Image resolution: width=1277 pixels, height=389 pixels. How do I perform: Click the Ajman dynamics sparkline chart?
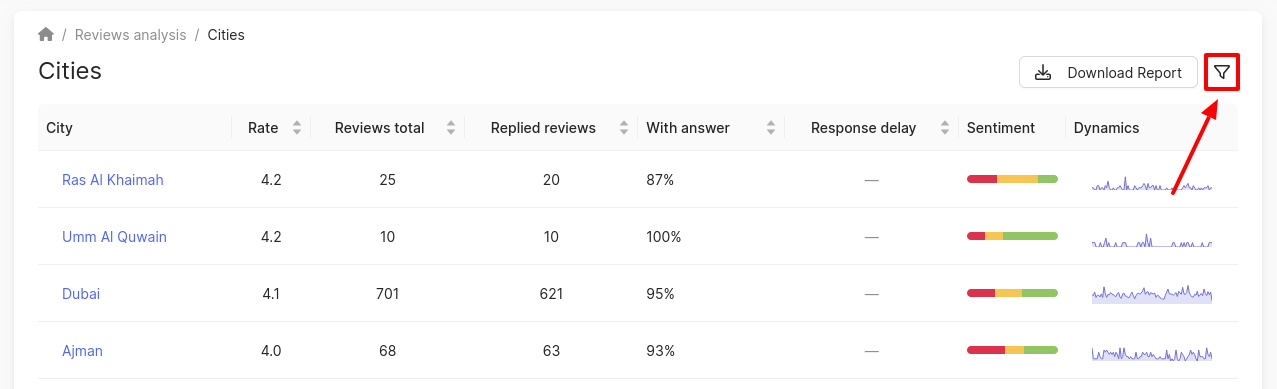point(1152,352)
